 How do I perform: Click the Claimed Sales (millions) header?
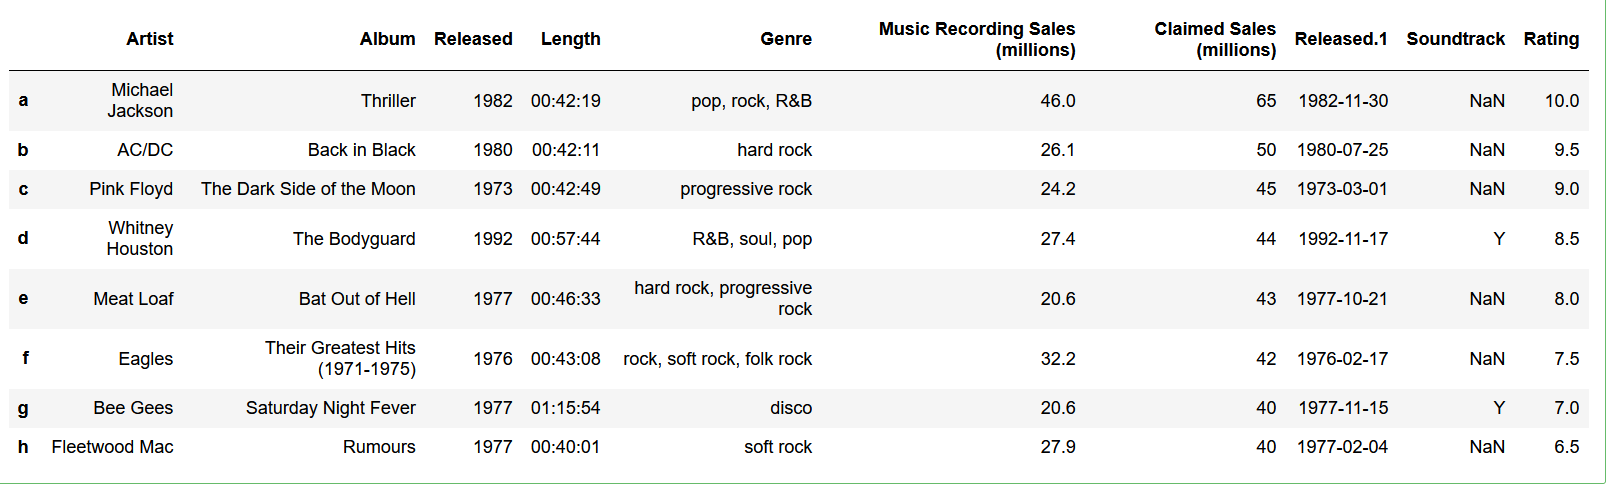[1214, 39]
